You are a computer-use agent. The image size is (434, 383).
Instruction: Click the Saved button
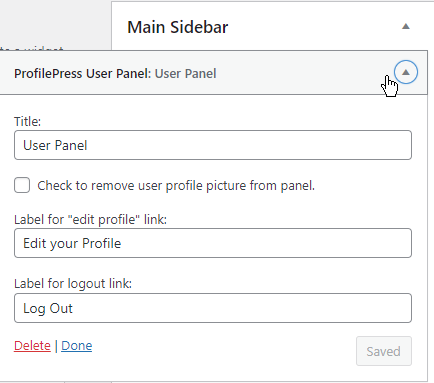pos(384,351)
